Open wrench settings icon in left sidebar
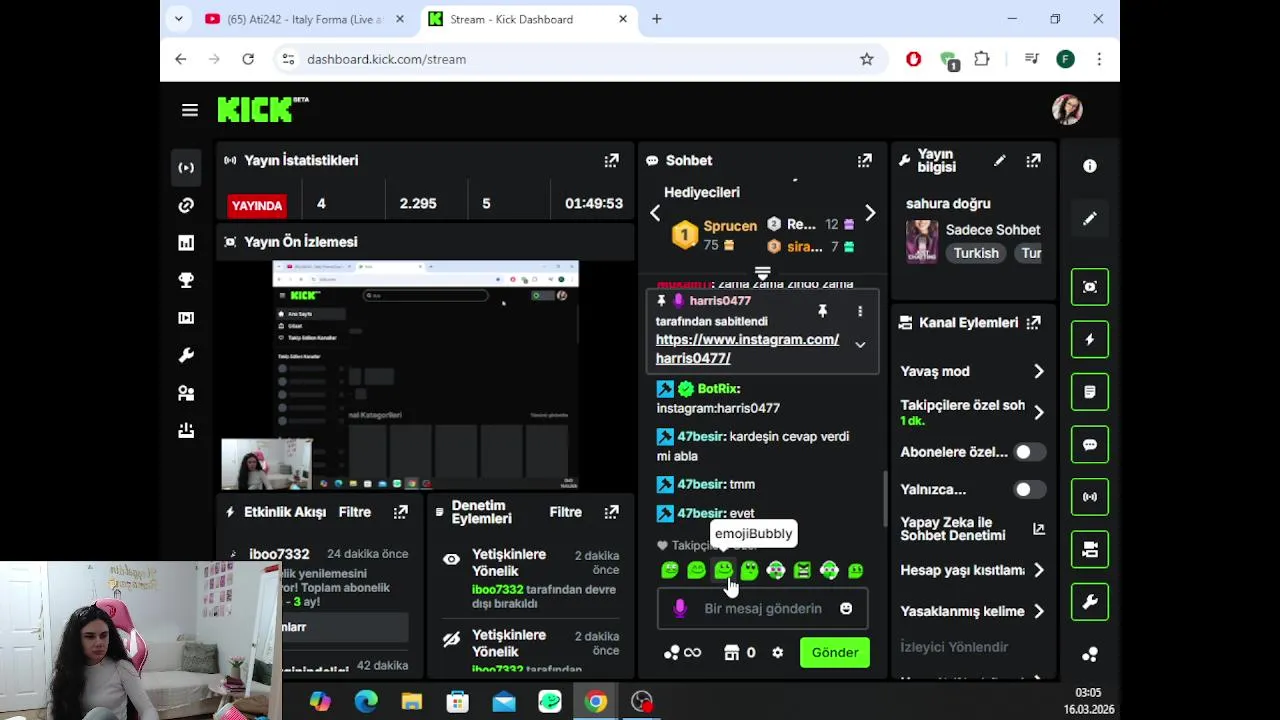 [x=186, y=356]
